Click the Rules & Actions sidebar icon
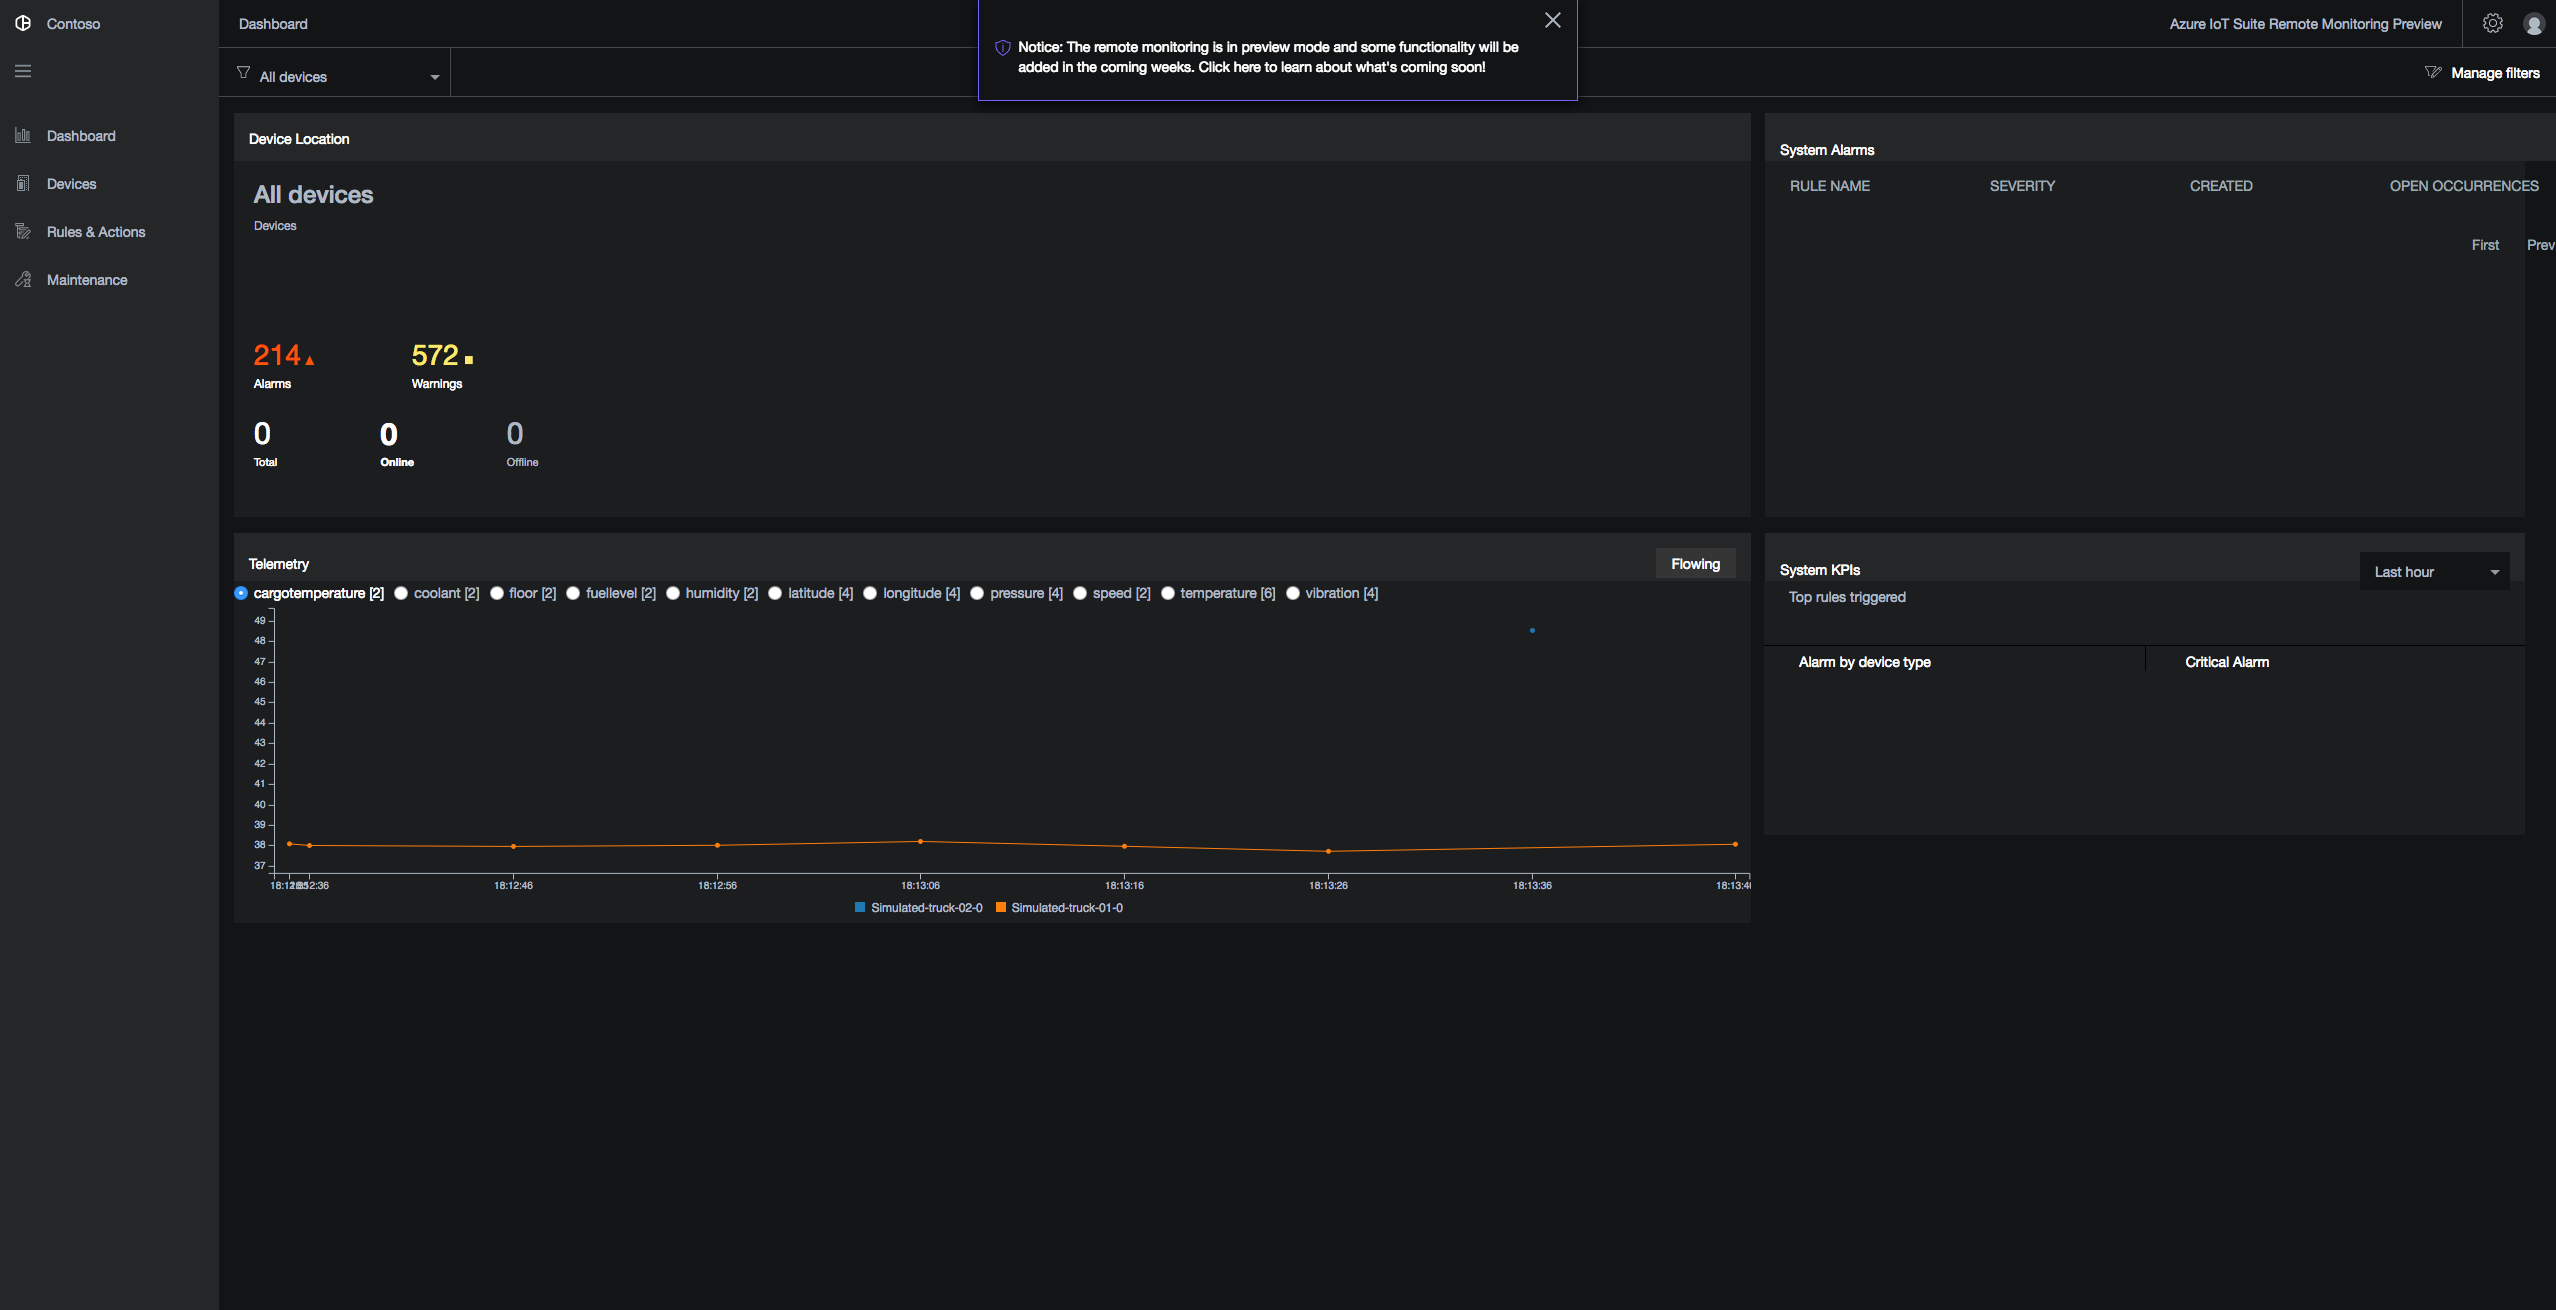The width and height of the screenshot is (2556, 1310). (23, 231)
